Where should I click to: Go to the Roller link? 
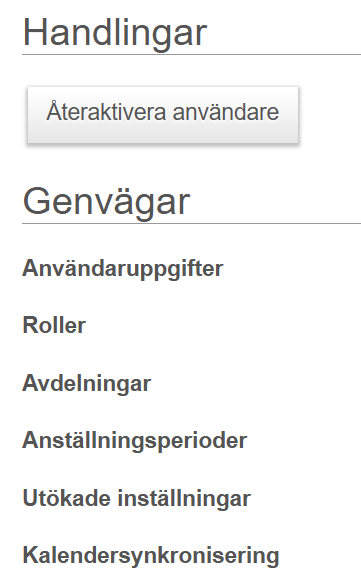(54, 325)
